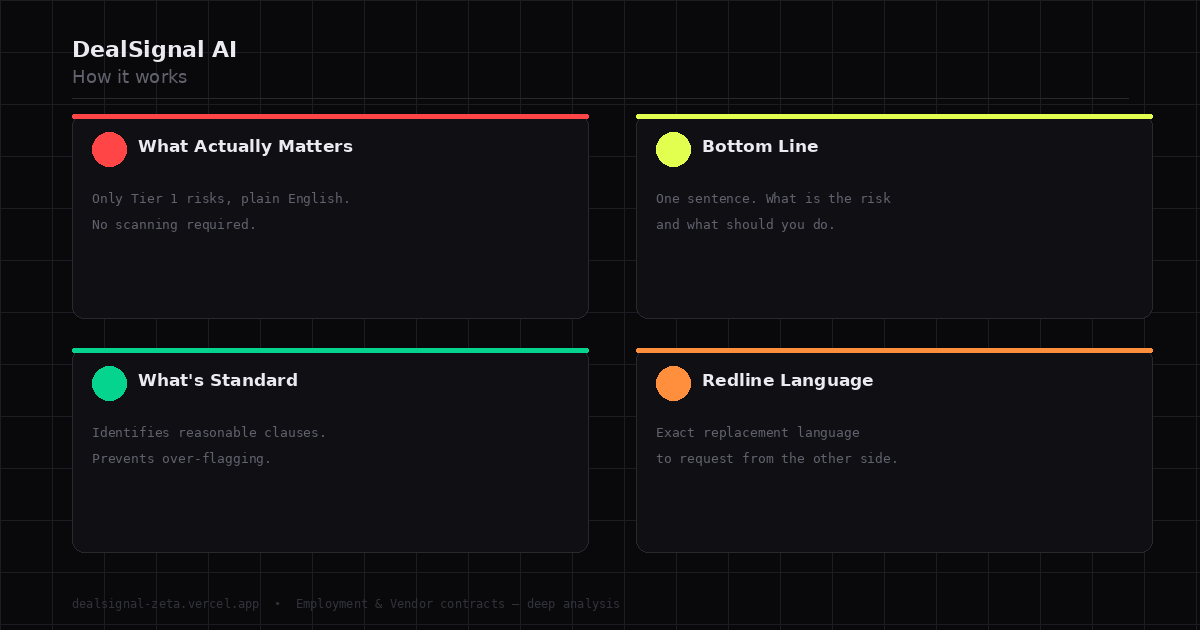The width and height of the screenshot is (1200, 630).
Task: Click the red accent bar above What Actually Matters
Action: (330, 116)
